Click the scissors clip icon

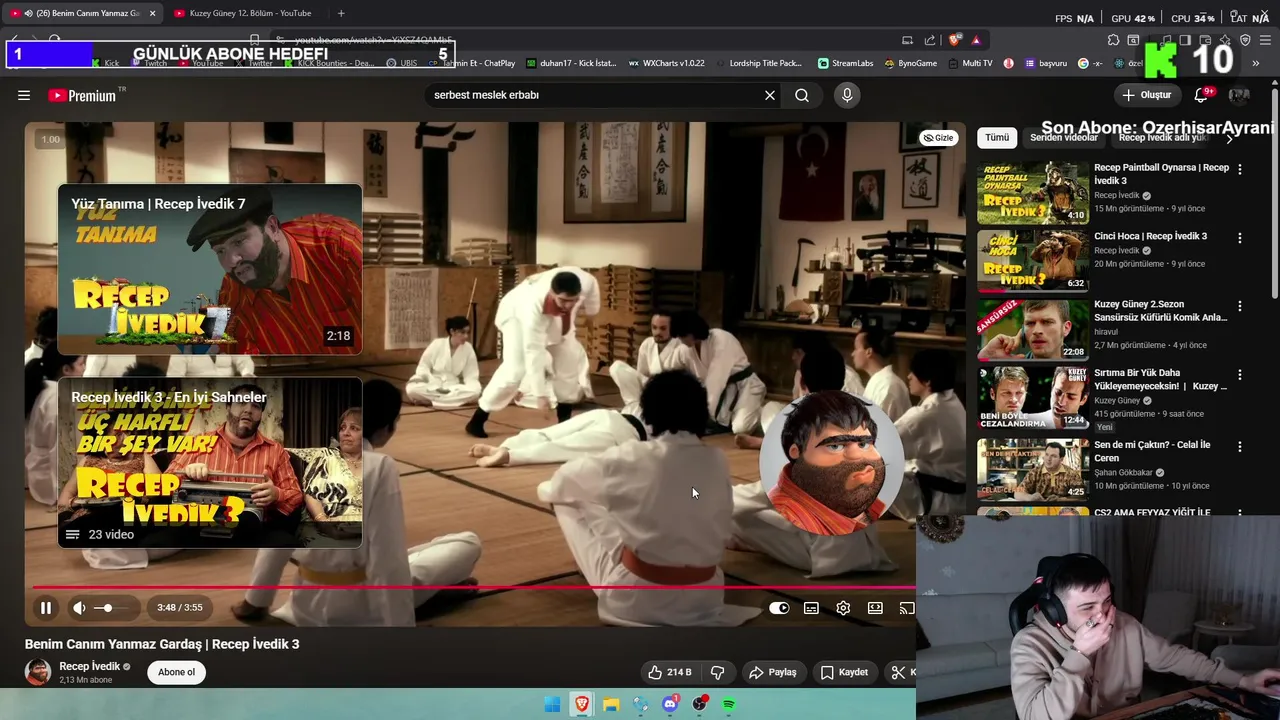[899, 672]
